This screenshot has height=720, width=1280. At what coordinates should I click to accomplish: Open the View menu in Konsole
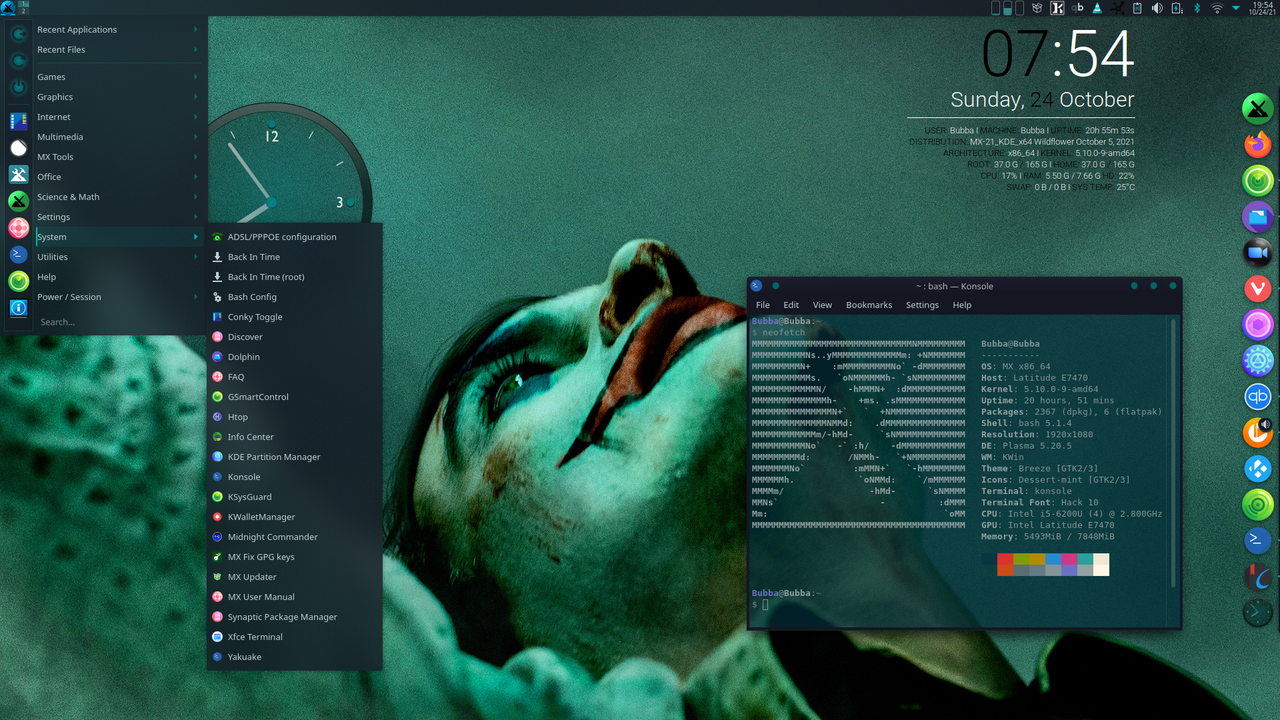click(x=822, y=305)
